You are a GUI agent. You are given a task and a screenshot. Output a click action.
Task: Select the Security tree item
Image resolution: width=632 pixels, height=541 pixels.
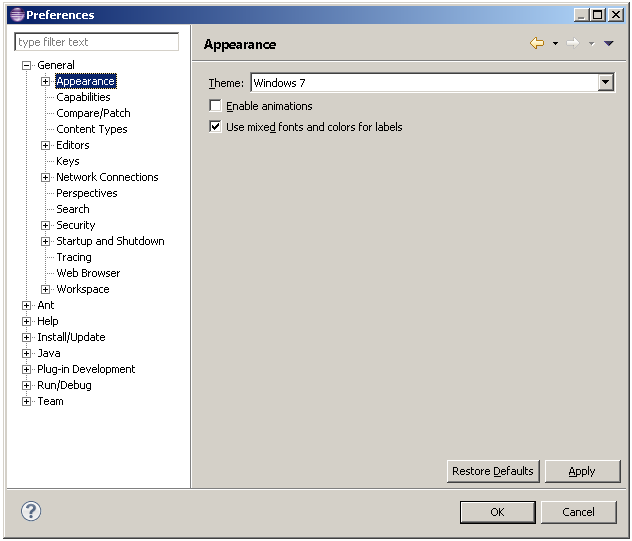click(76, 225)
